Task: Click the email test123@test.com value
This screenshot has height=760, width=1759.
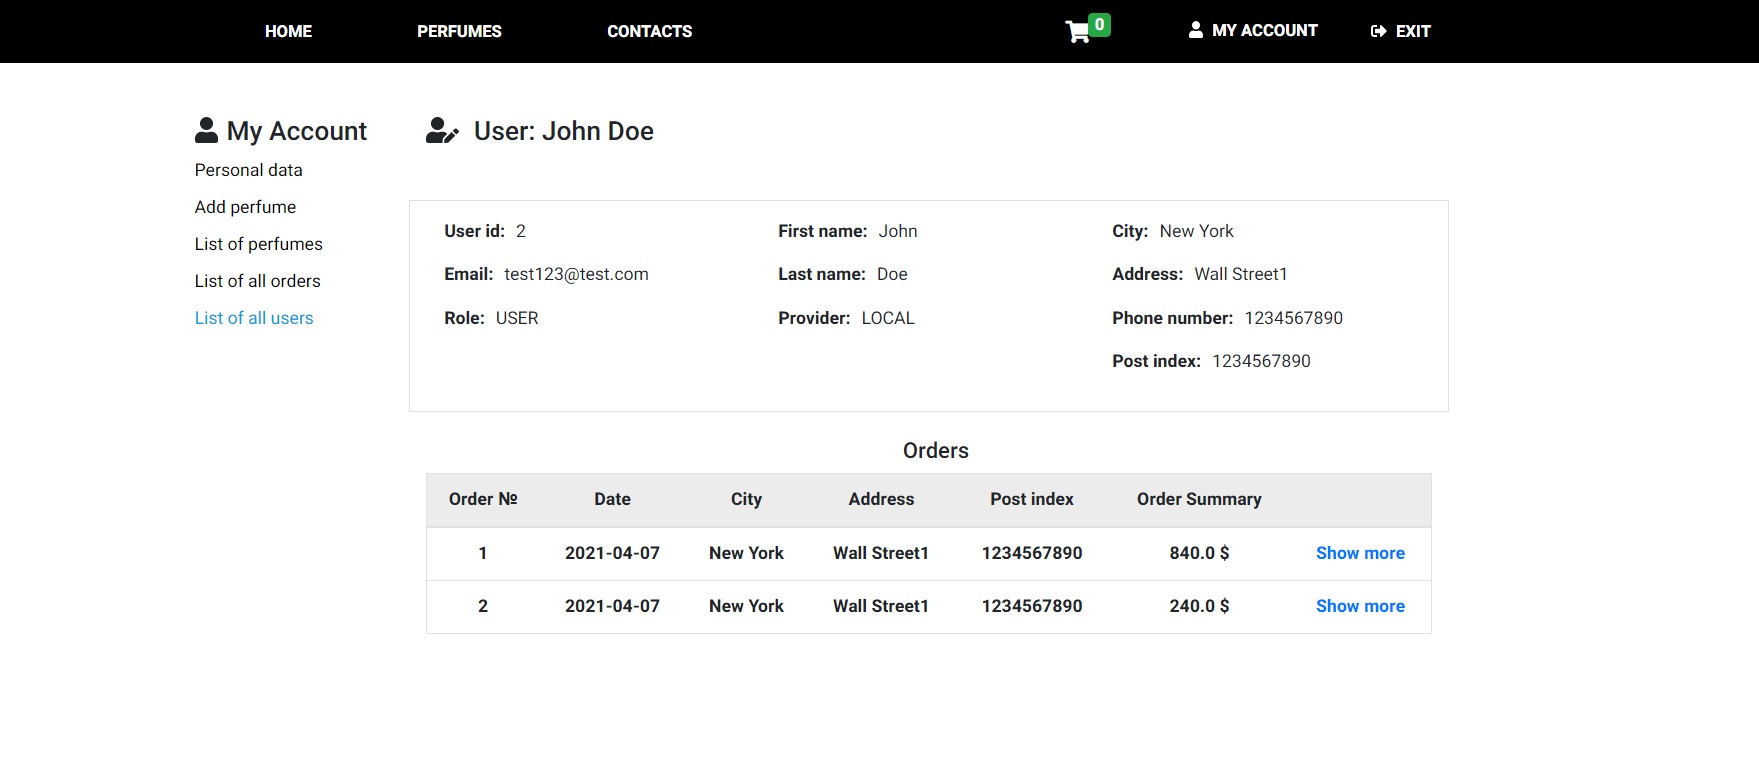Action: pyautogui.click(x=576, y=274)
